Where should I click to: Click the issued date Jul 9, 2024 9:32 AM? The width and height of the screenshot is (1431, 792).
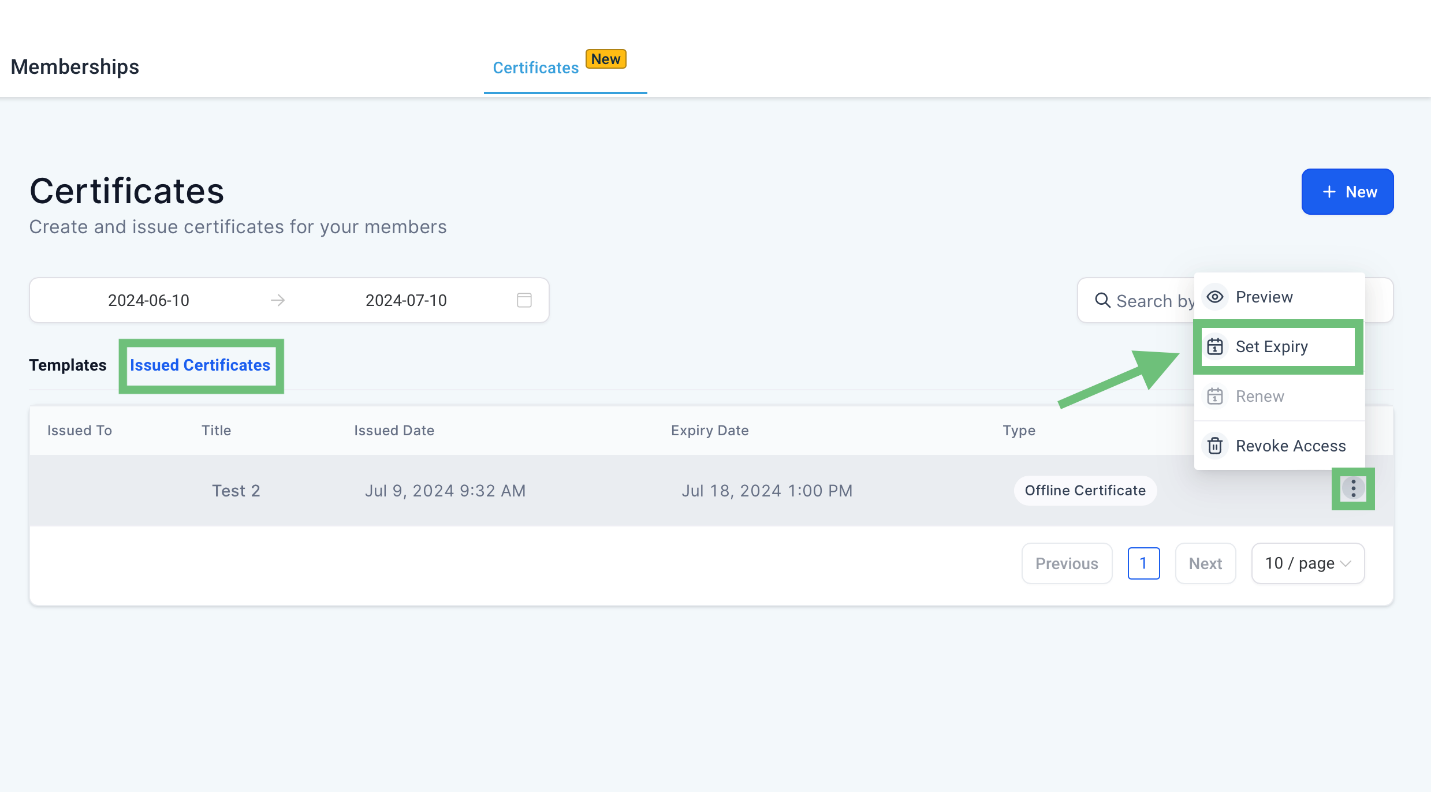(445, 491)
